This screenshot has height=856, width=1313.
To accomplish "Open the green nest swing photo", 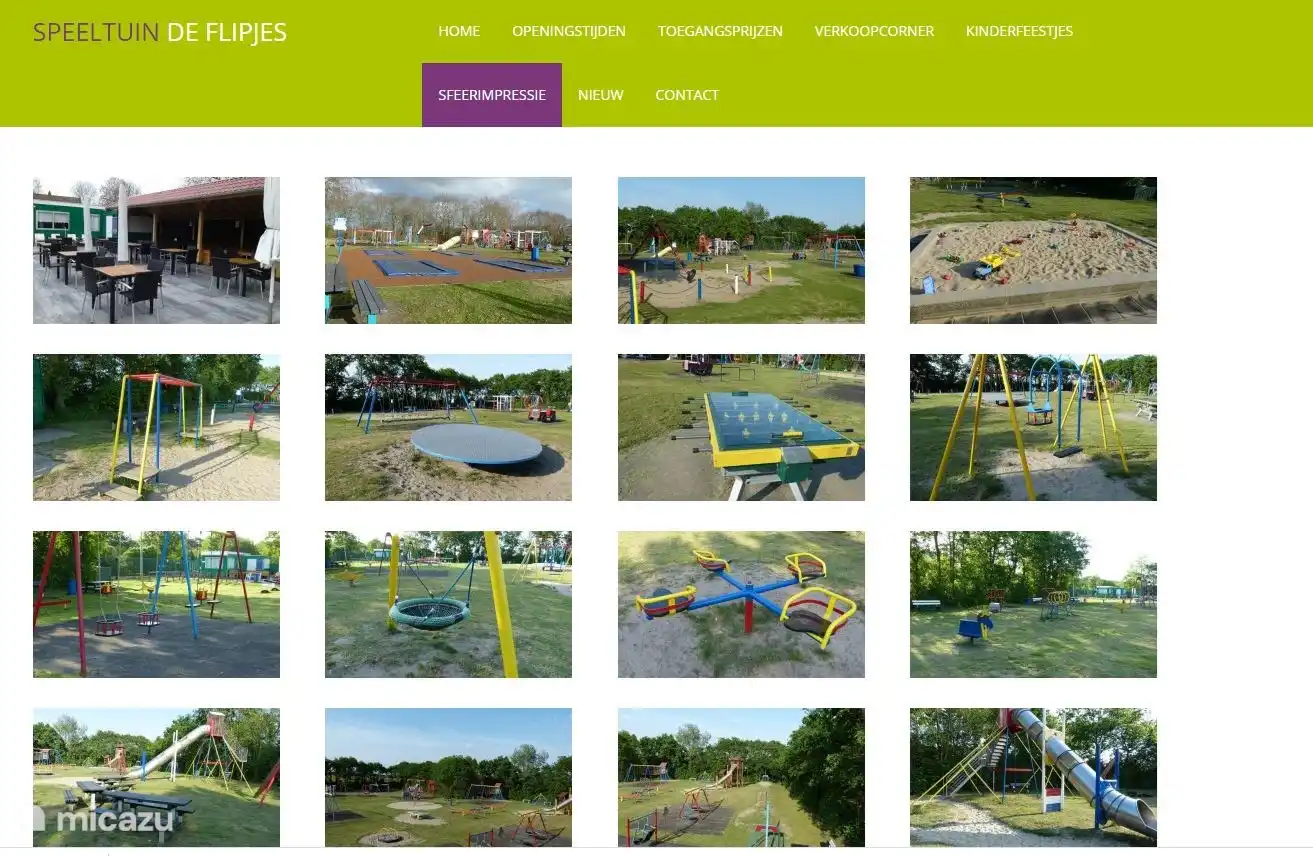I will click(x=448, y=604).
